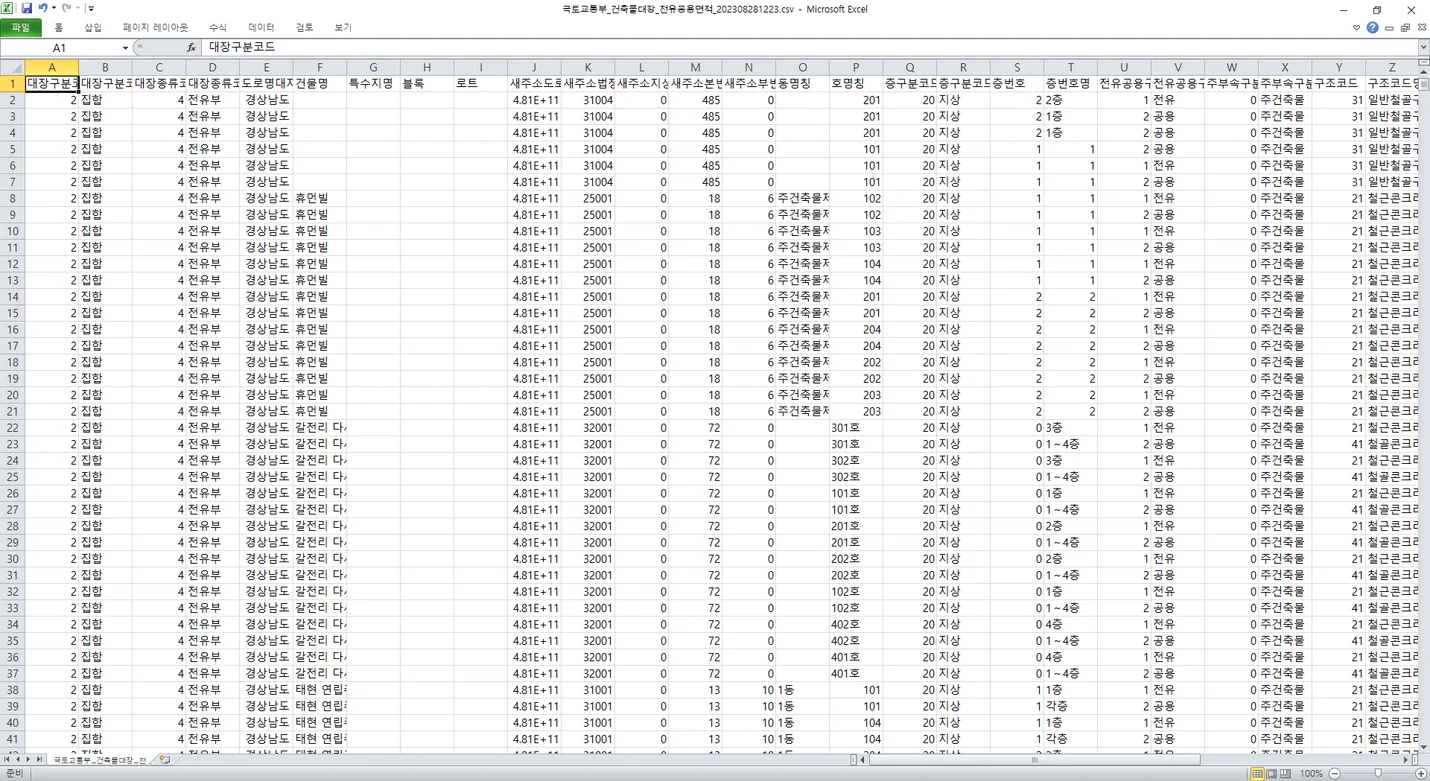Viewport: 1430px width, 781px height.
Task: Open the 데이터 ribbon tab
Action: coord(261,27)
